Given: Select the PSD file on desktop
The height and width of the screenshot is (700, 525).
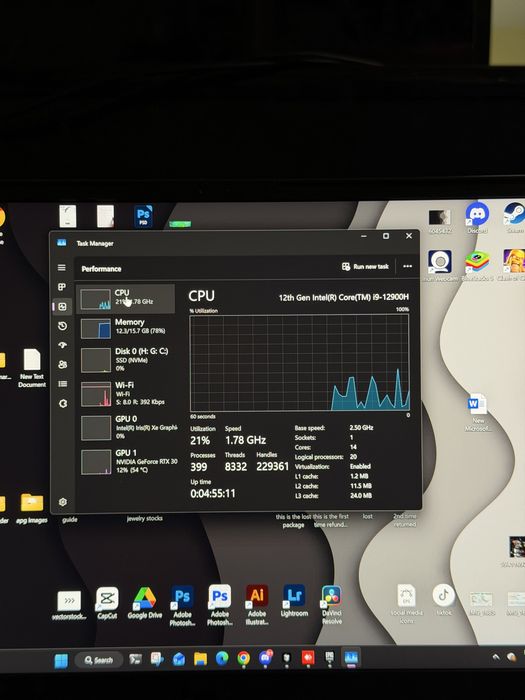Looking at the screenshot, I should coord(143,216).
